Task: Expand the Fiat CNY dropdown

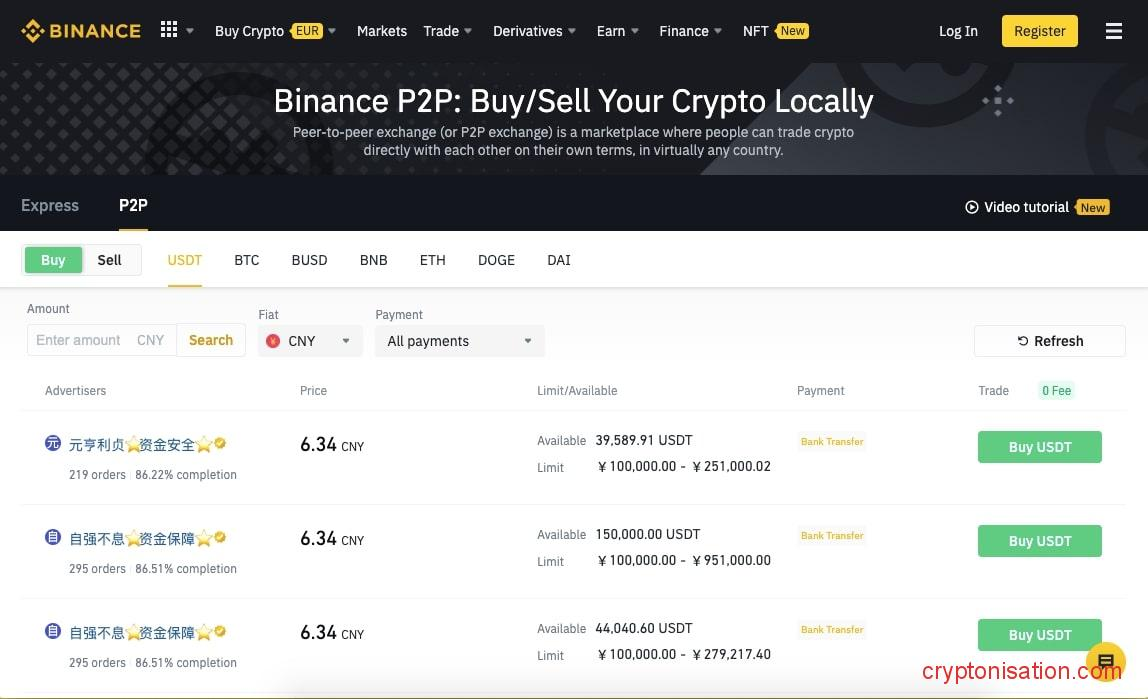Action: 309,341
